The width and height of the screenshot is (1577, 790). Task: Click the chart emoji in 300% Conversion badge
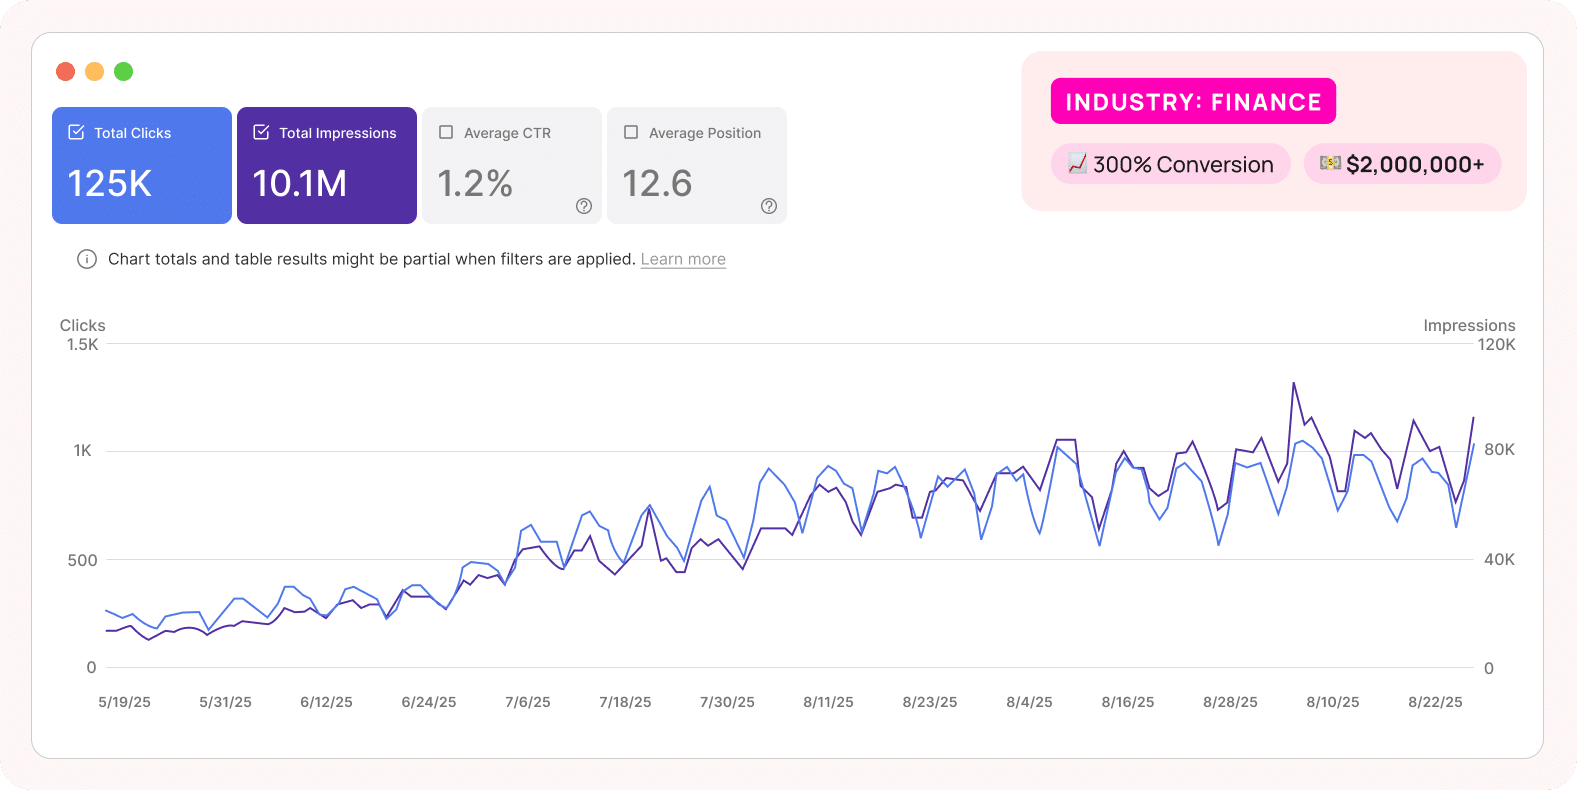(x=1077, y=164)
